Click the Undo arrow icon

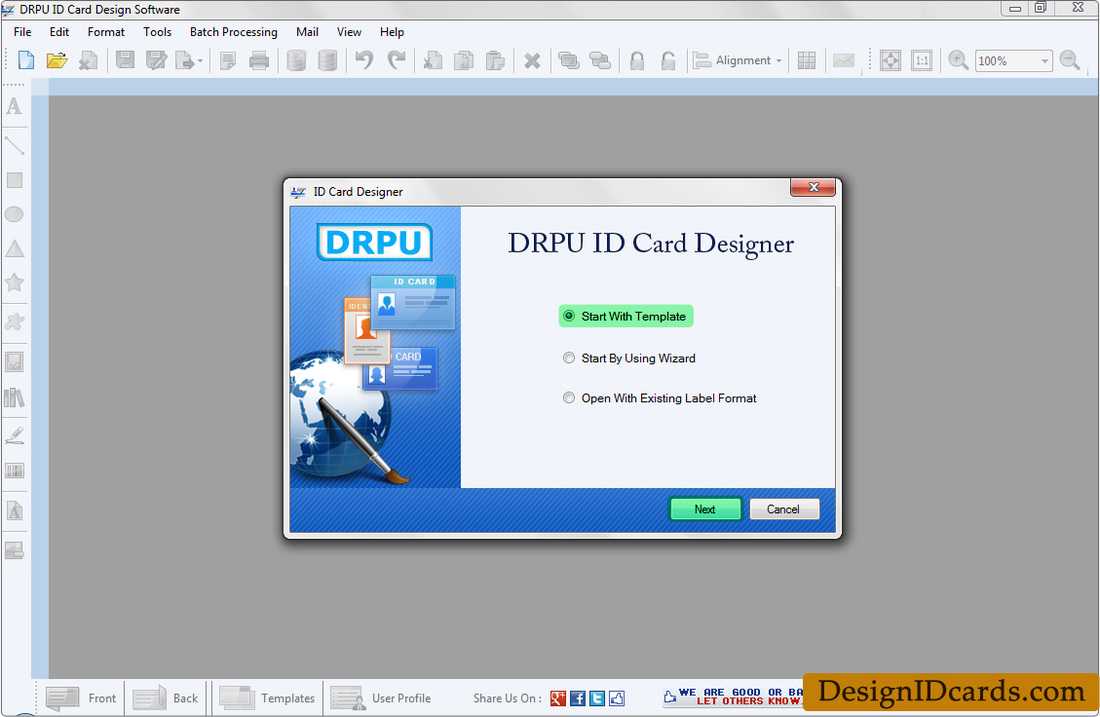pyautogui.click(x=364, y=60)
